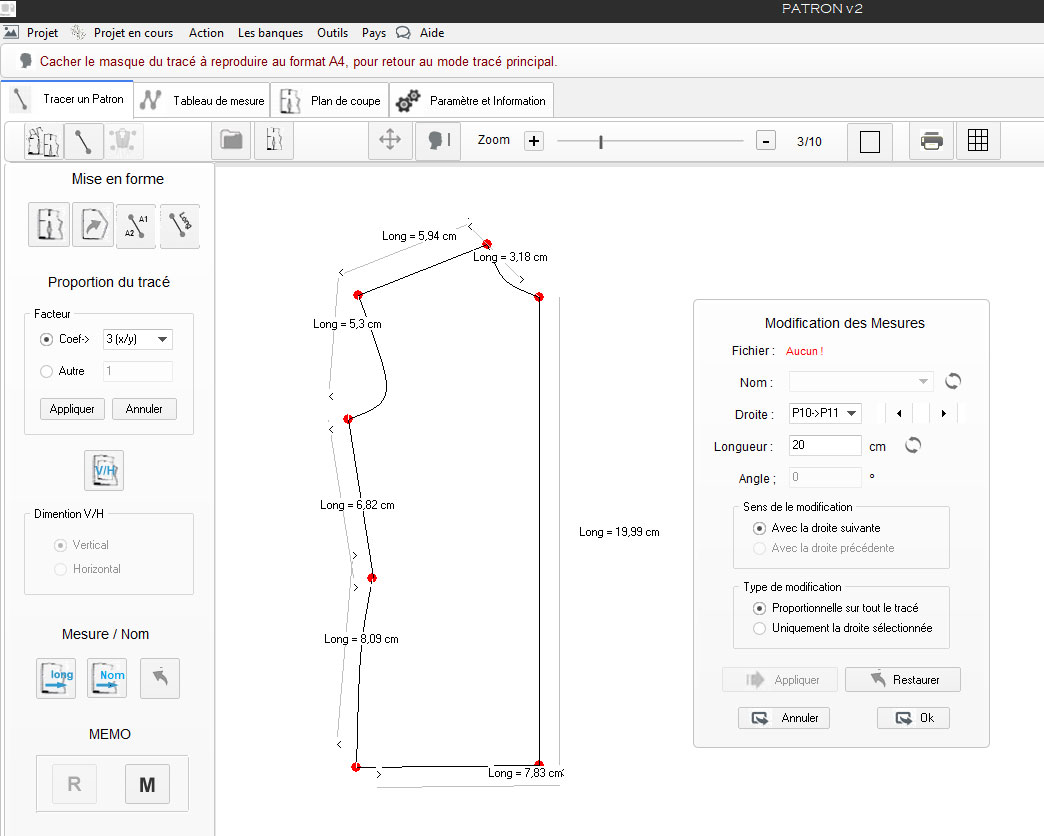Select 'Uniquement la droite sélectionnée' option
This screenshot has width=1044, height=836.
[x=760, y=628]
